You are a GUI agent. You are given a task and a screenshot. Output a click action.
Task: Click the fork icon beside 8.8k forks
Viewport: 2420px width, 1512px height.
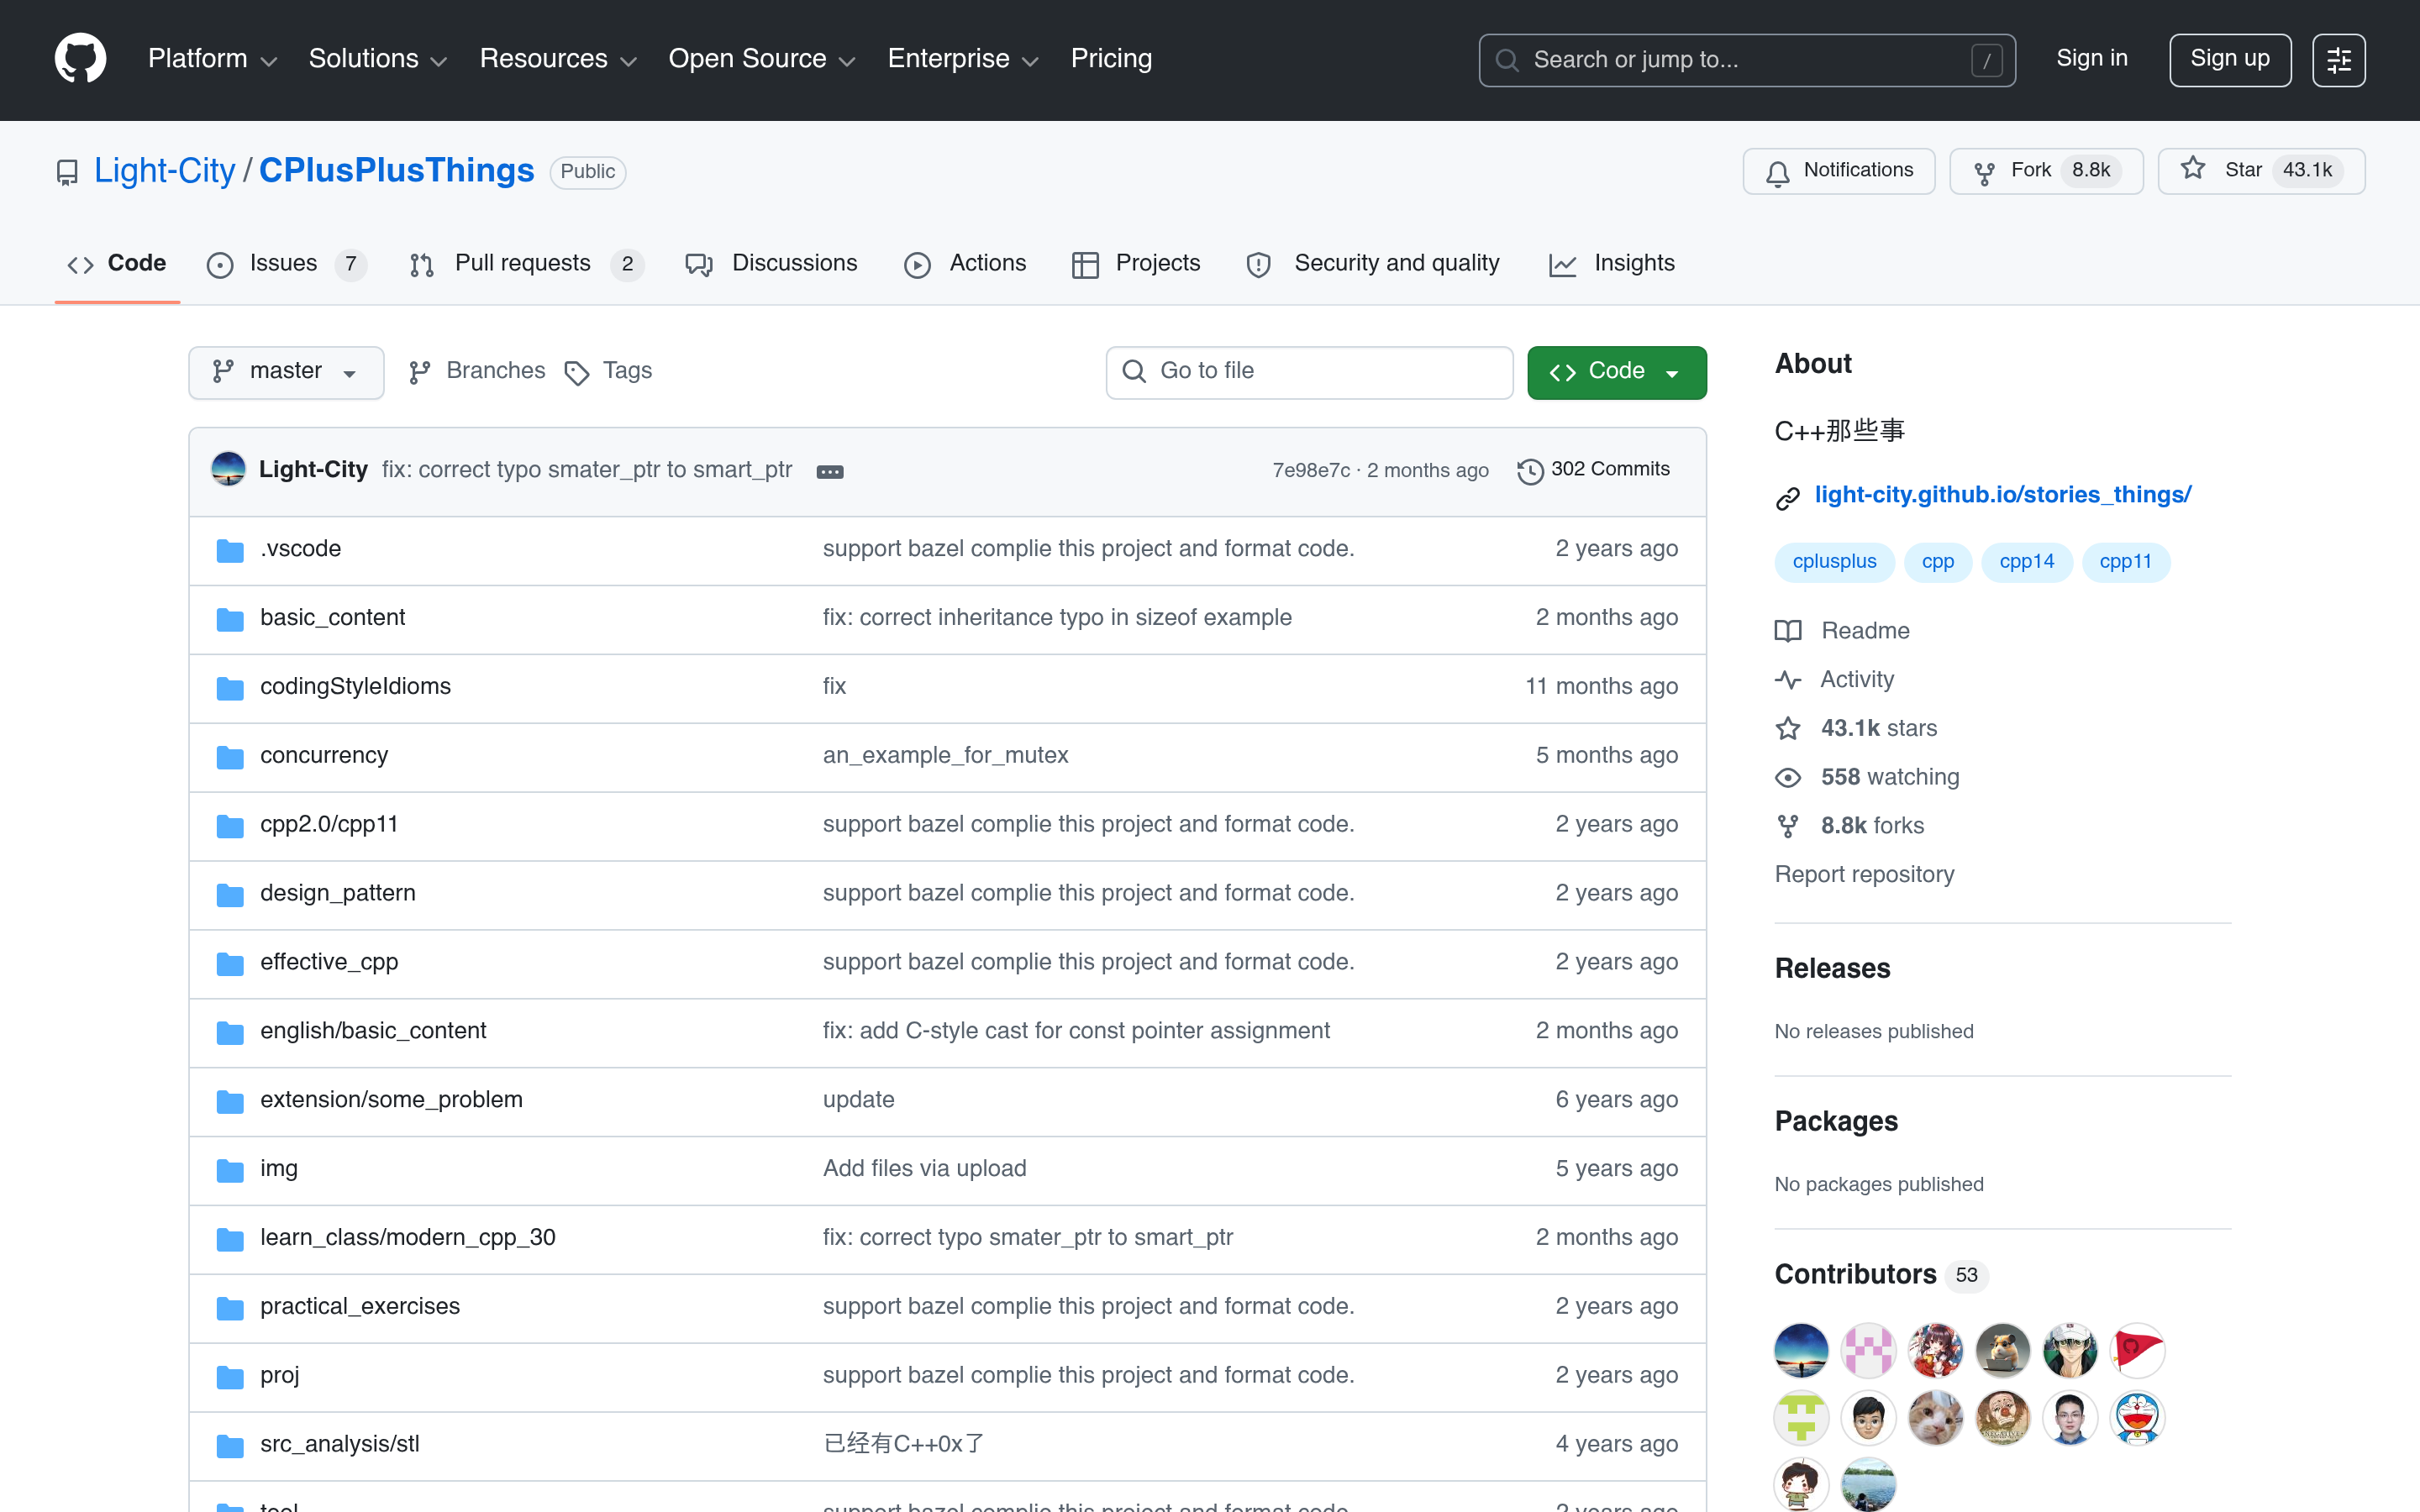[1787, 826]
